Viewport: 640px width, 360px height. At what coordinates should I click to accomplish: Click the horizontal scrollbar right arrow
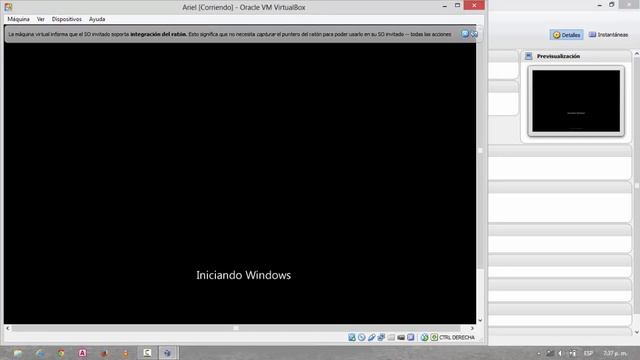point(472,328)
